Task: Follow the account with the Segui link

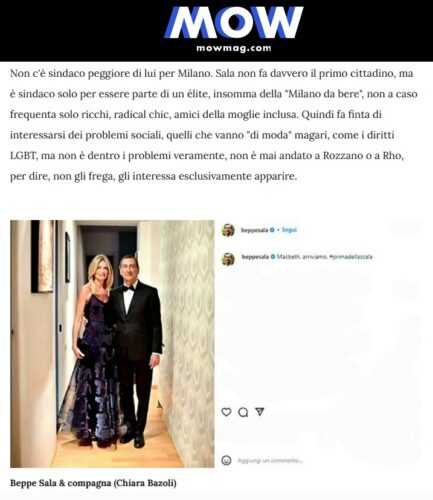Action: click(289, 230)
